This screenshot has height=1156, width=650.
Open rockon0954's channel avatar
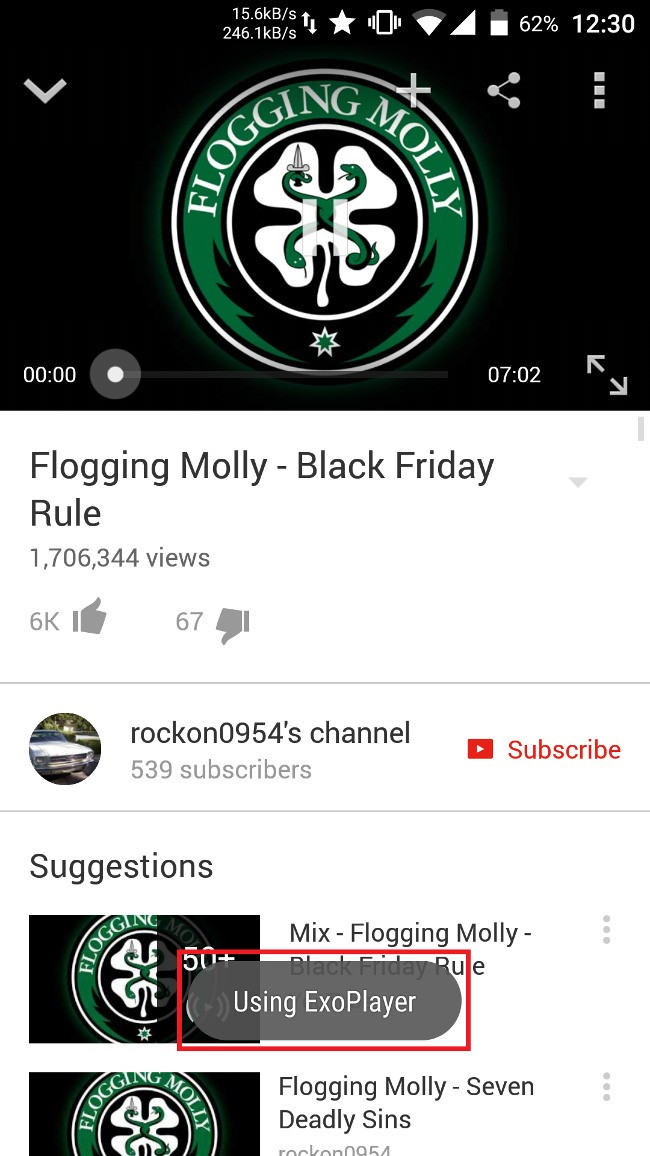coord(65,748)
